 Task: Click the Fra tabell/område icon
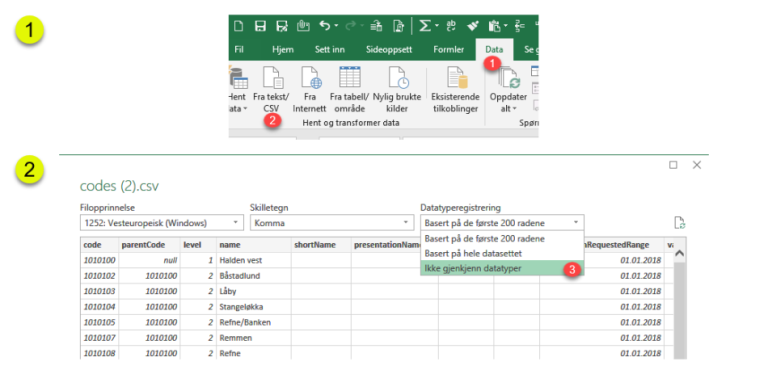click(350, 77)
